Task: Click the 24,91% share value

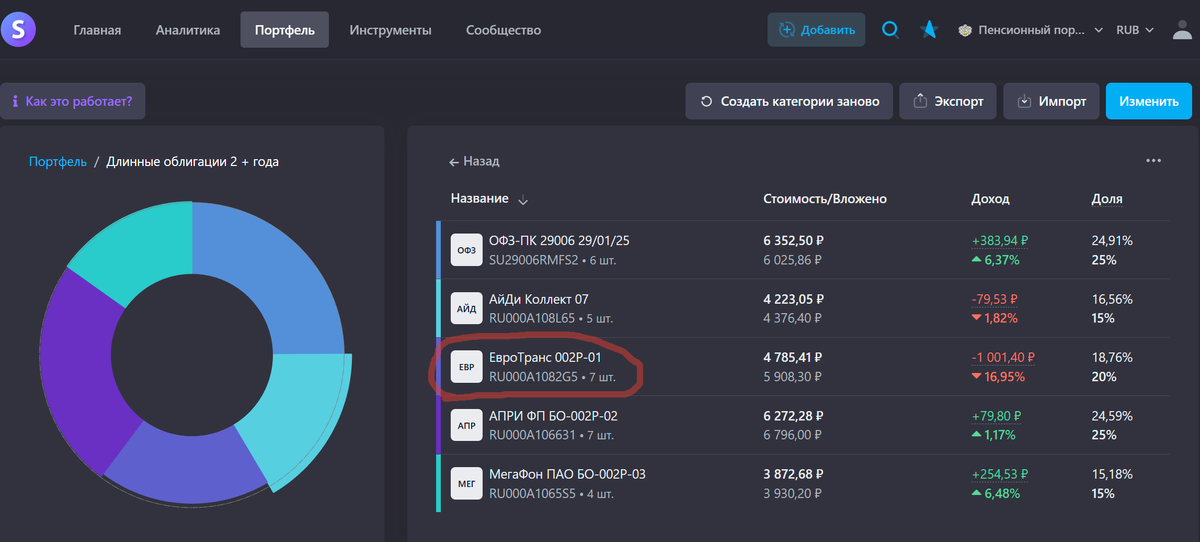Action: click(1111, 241)
